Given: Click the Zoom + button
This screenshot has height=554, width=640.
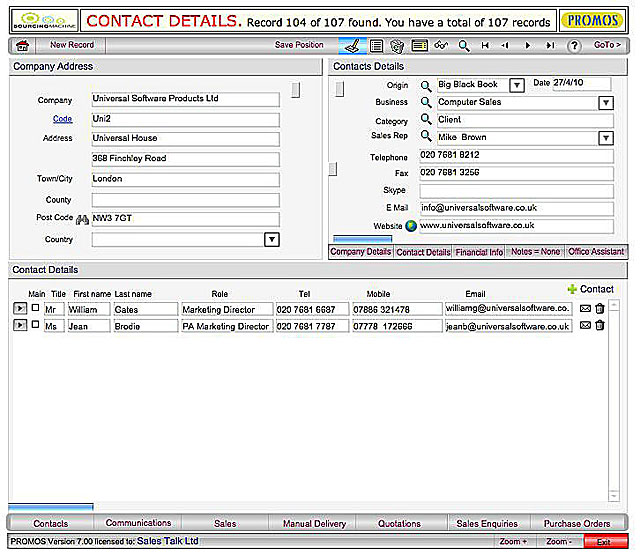Looking at the screenshot, I should point(513,542).
